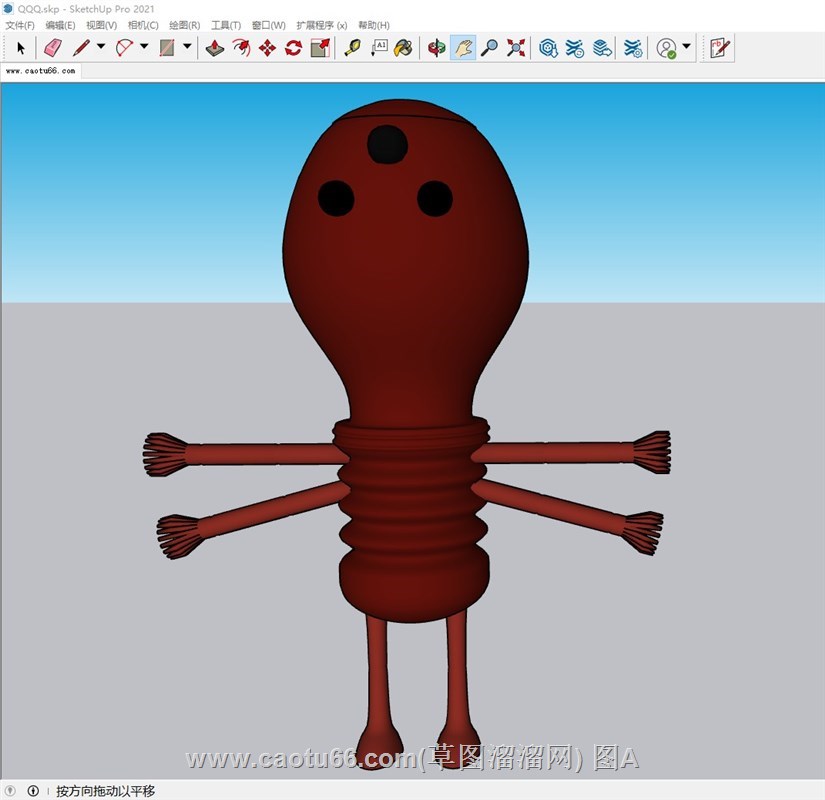The image size is (825, 800).
Task: Choose the Move tool with red arrows
Action: click(267, 47)
